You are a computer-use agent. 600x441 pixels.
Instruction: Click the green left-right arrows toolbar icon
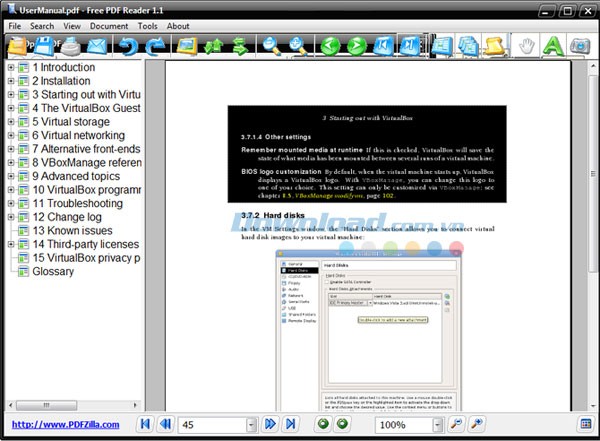tap(240, 46)
